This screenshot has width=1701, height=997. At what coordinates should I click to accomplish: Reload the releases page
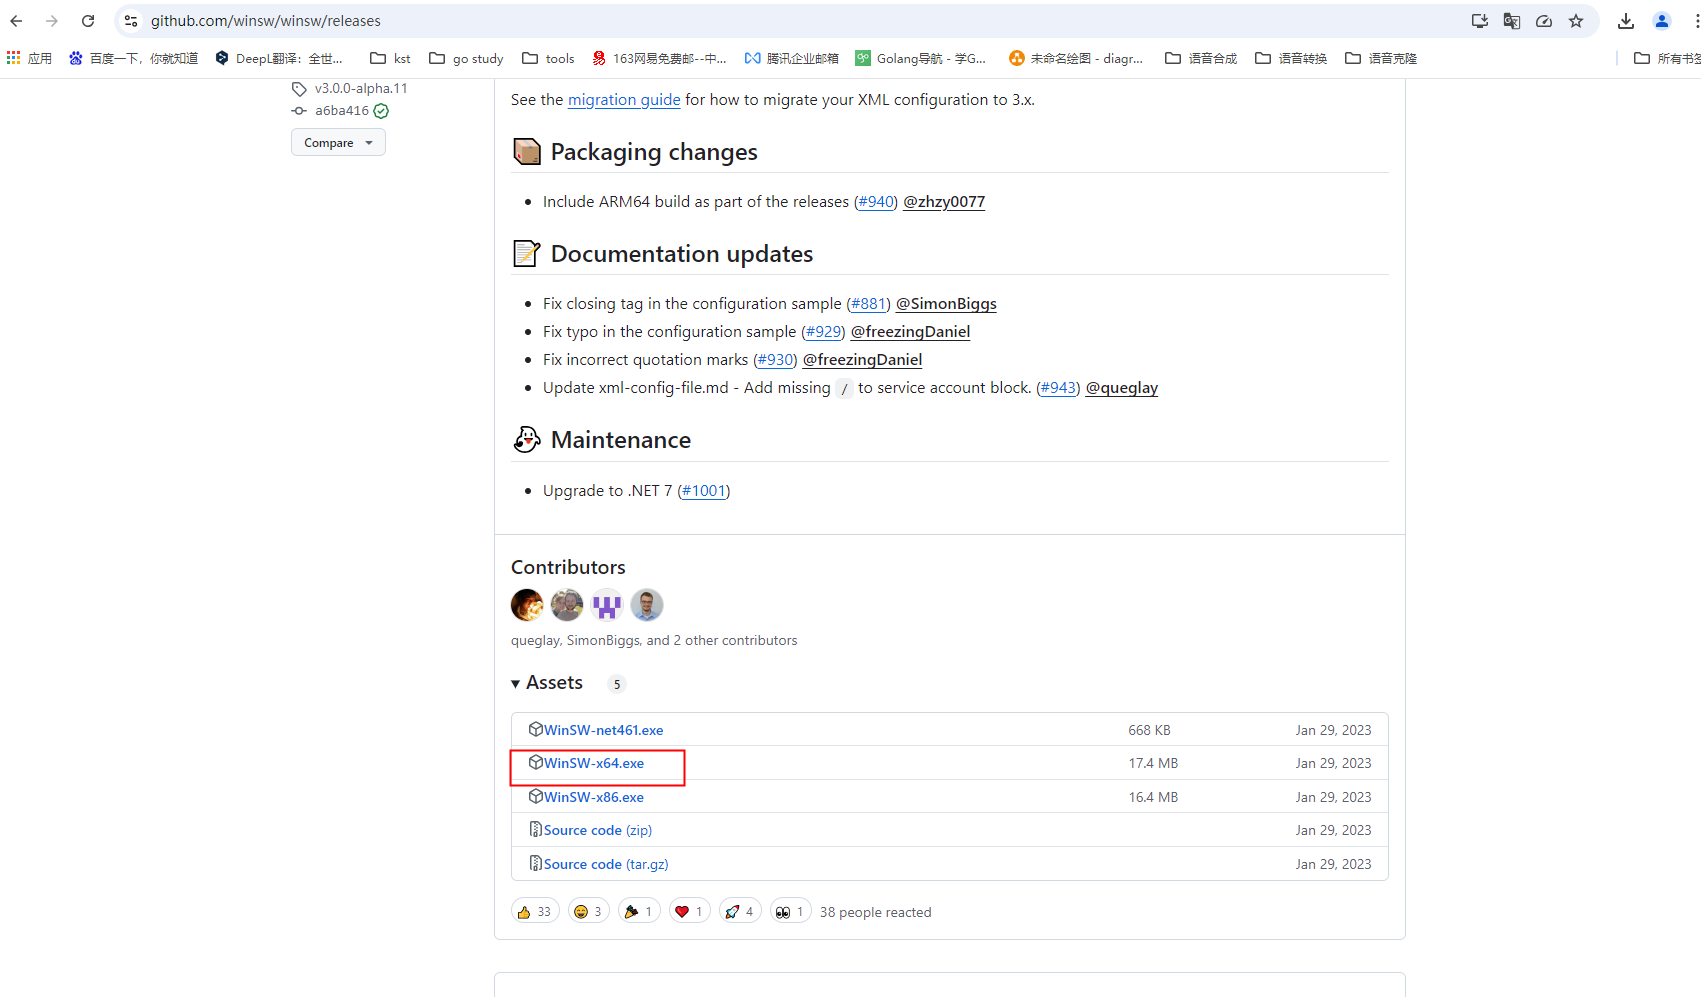[x=88, y=21]
